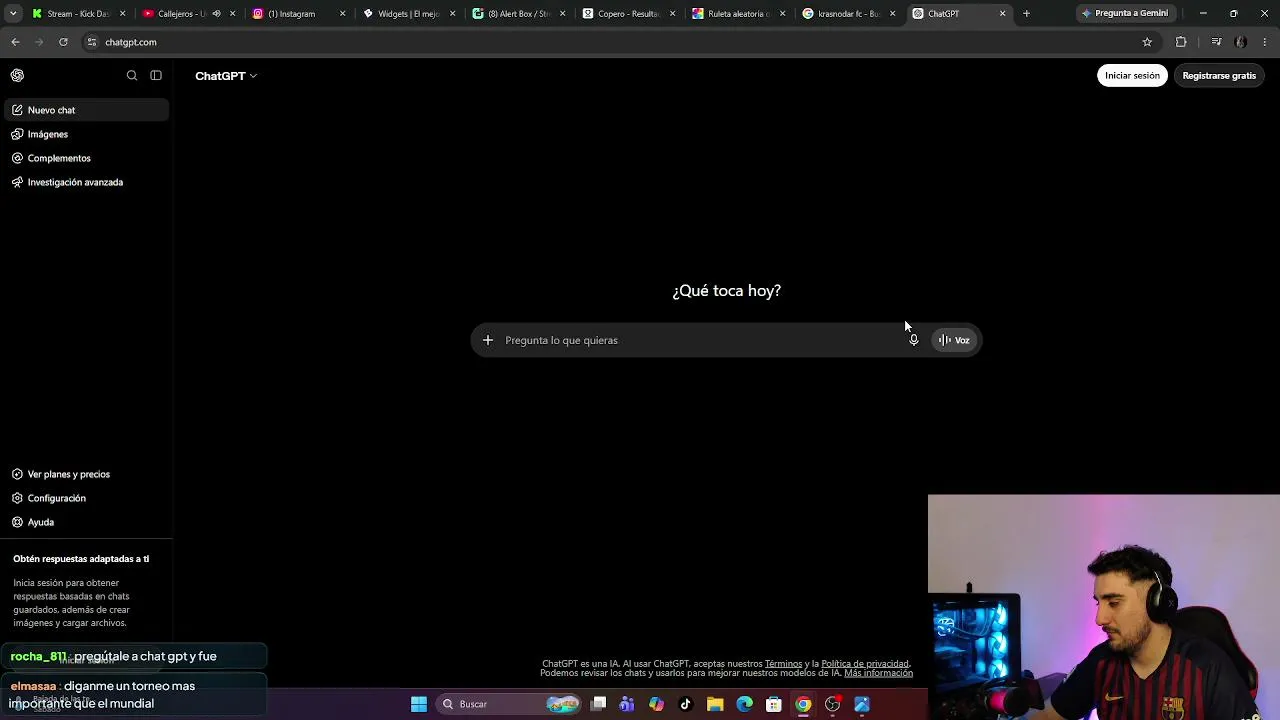Click Registrarse gratis button
Image resolution: width=1280 pixels, height=720 pixels.
[1219, 75]
